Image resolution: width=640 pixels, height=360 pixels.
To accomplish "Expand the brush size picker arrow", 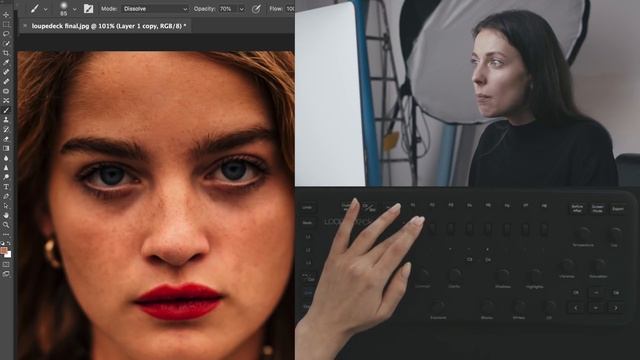I will pos(74,9).
